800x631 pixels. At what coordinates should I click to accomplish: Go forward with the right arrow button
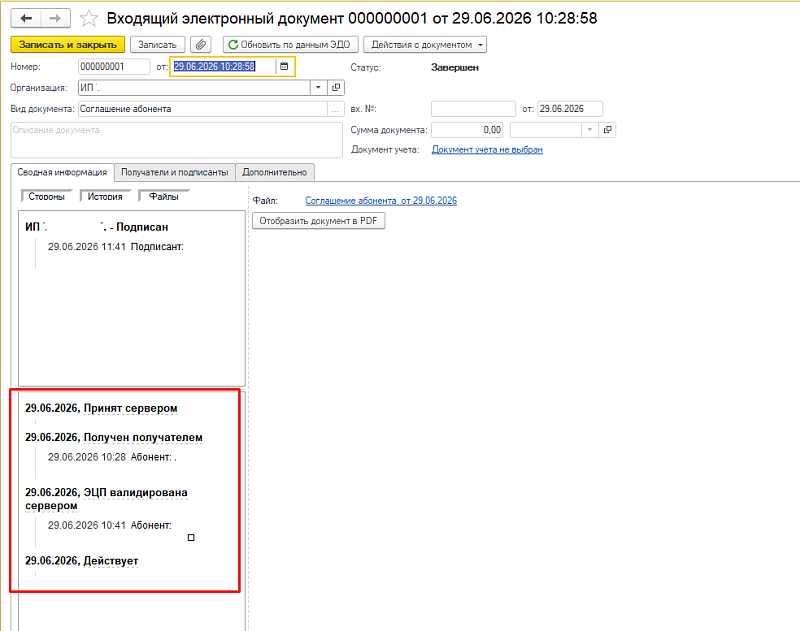(55, 19)
